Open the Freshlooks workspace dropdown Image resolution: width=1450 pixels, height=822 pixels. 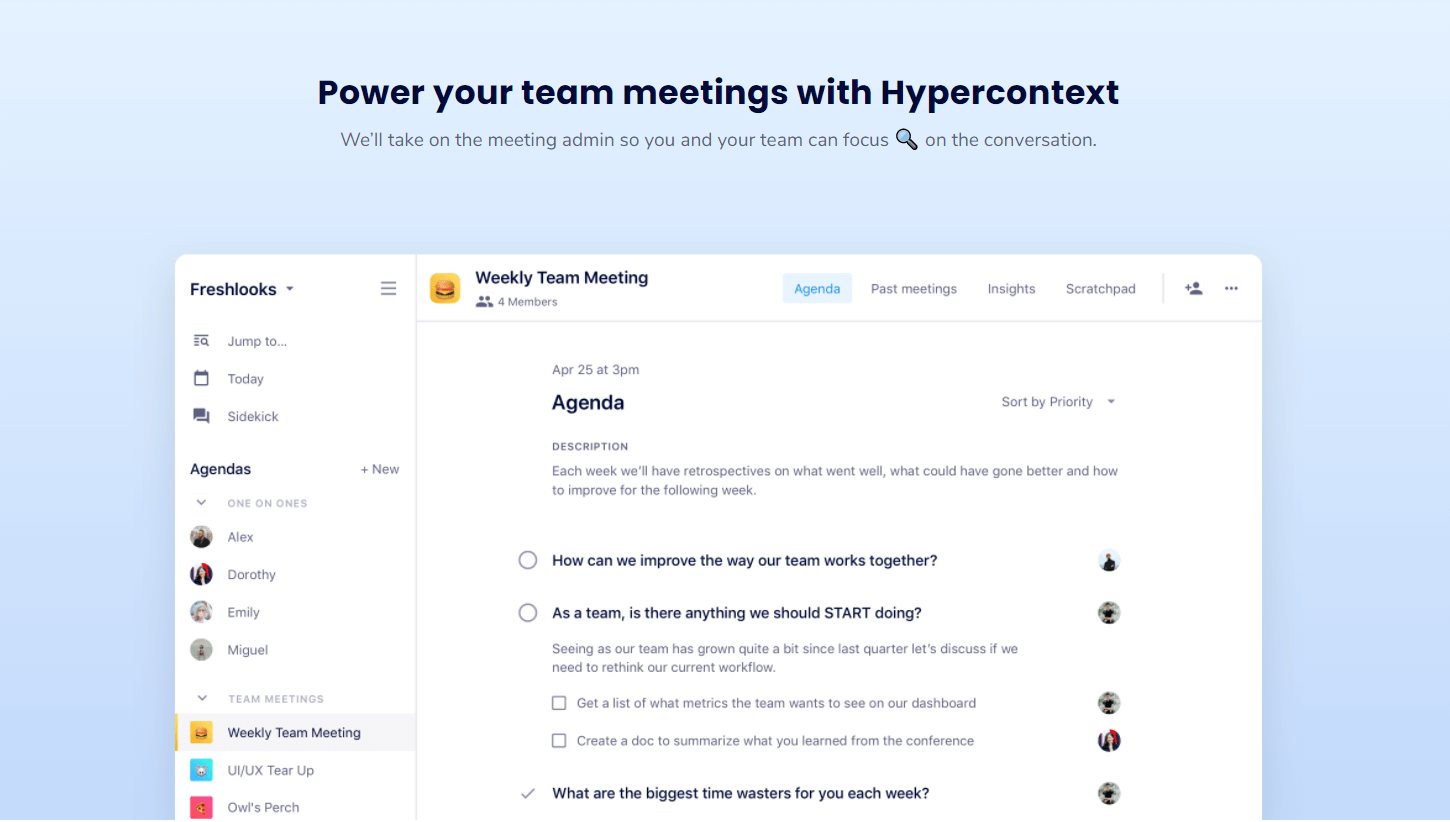(x=243, y=289)
